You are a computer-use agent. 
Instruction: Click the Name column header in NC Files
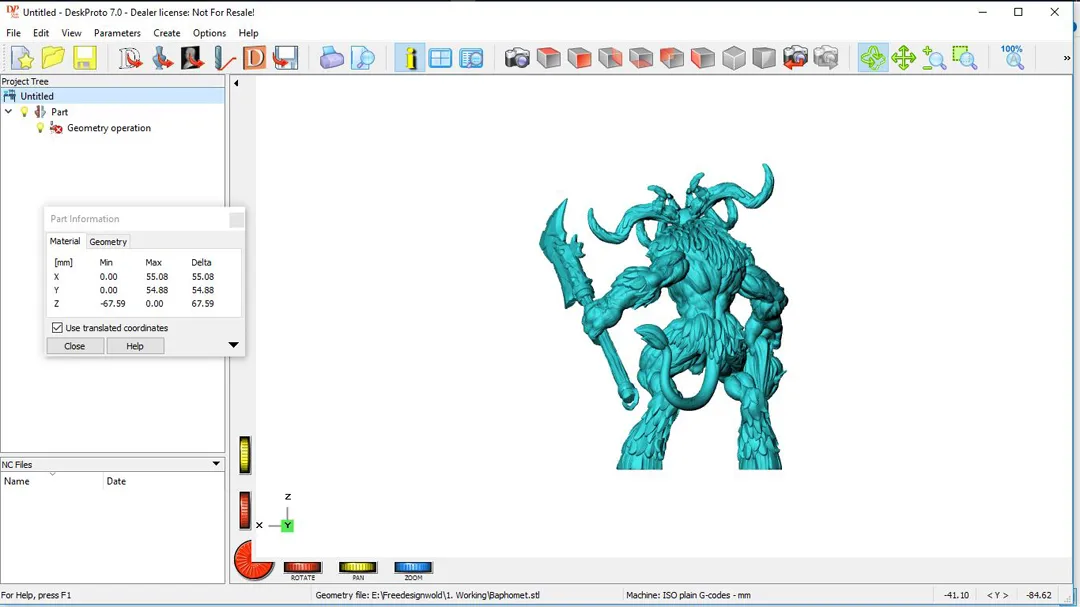click(x=52, y=481)
